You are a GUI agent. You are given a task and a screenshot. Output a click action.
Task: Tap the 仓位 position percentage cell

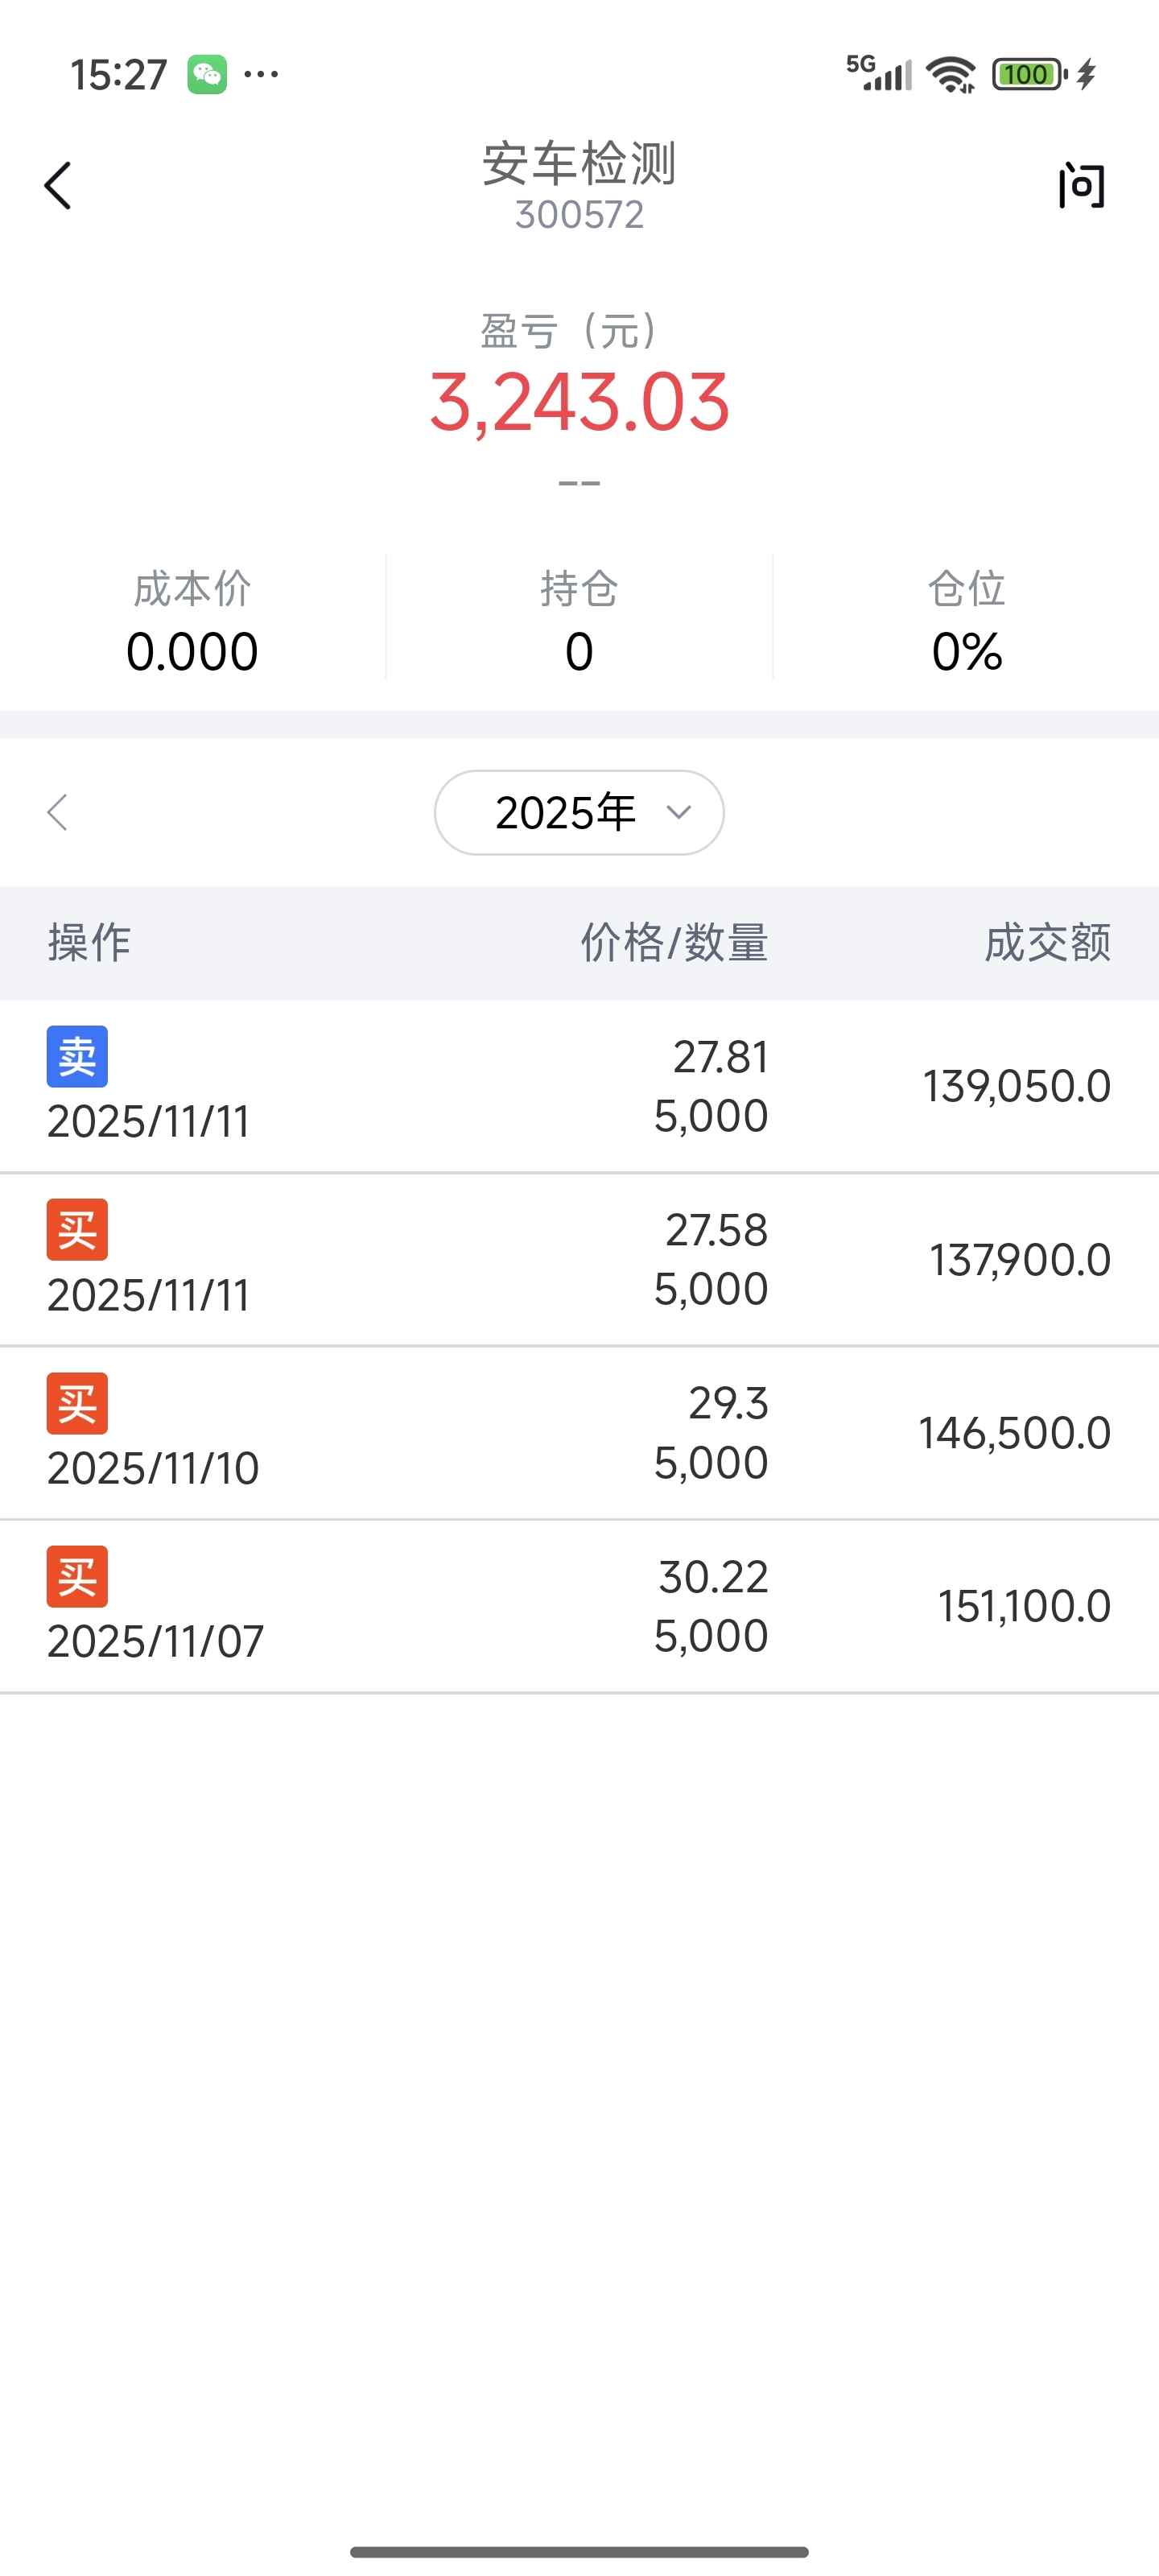(966, 620)
